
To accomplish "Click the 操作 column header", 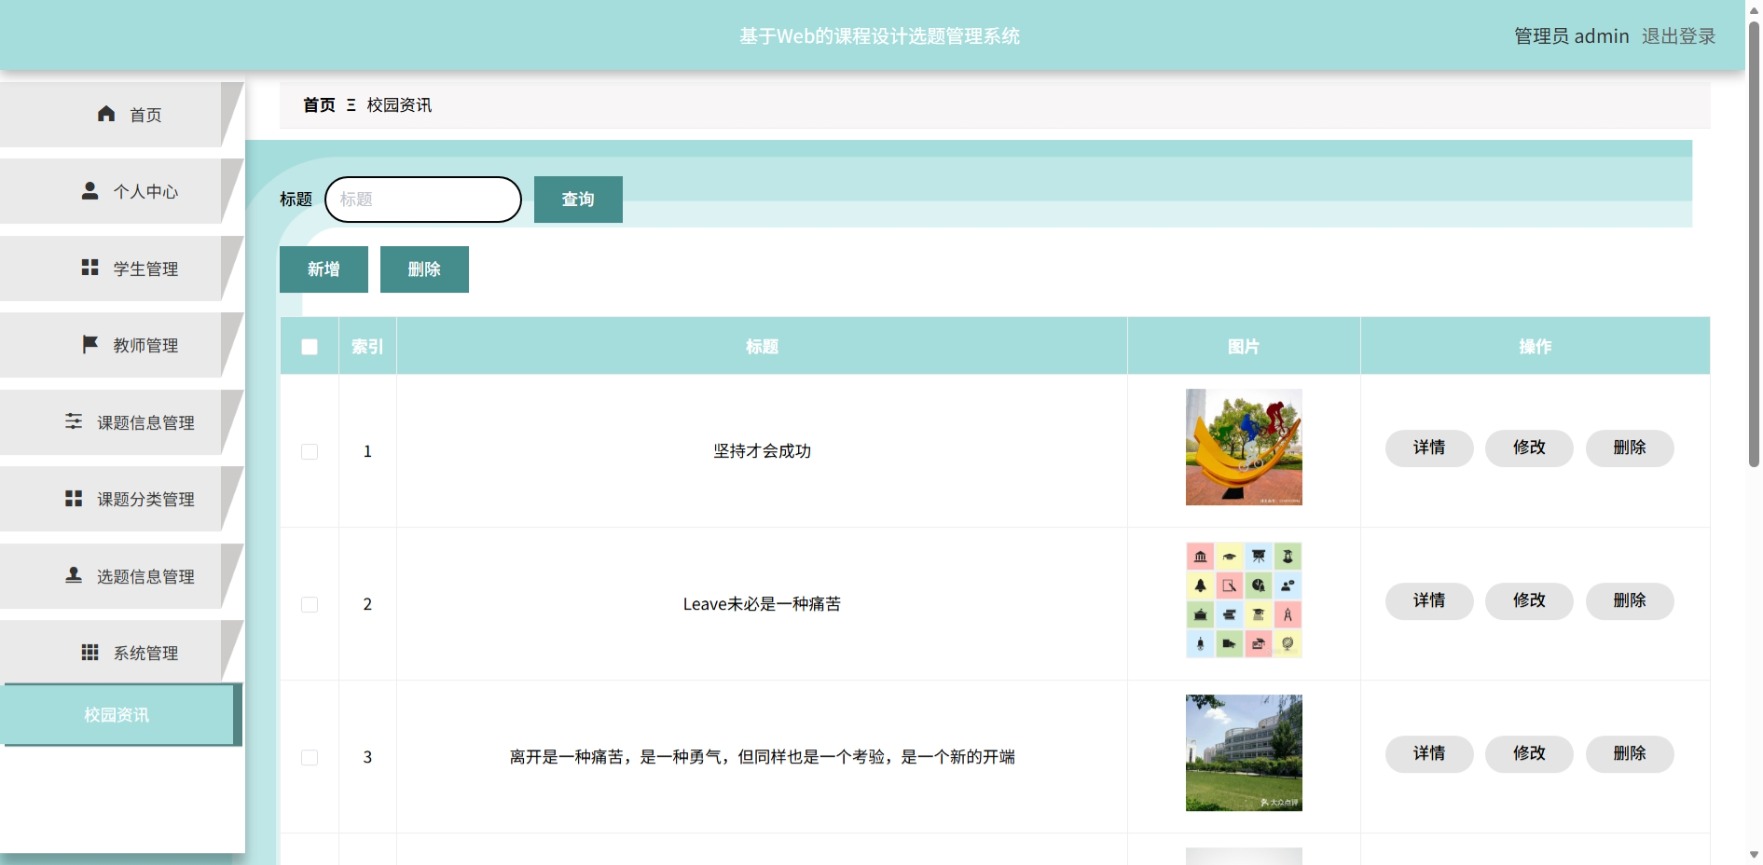I will [x=1535, y=347].
